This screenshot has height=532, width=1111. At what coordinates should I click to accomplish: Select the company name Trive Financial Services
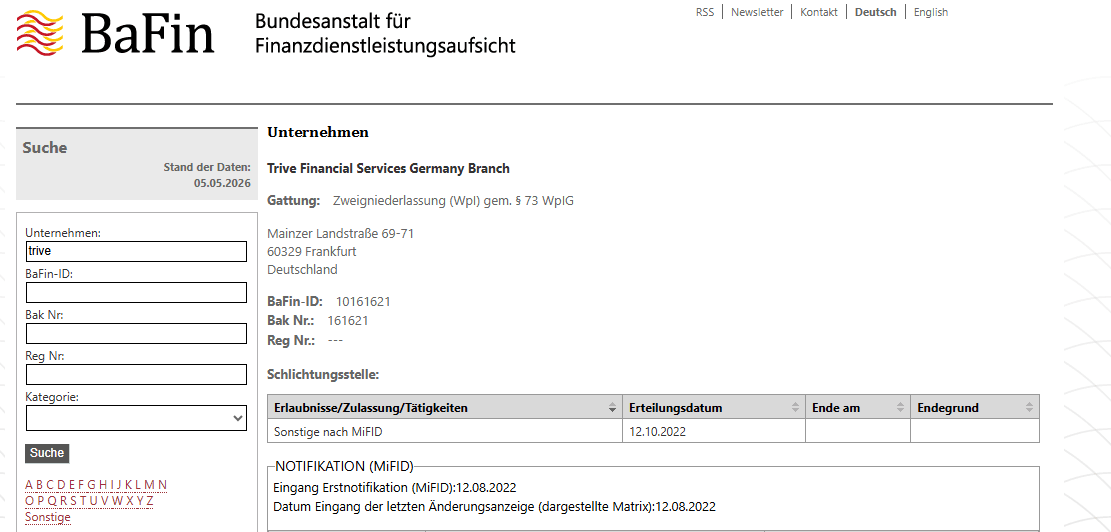coord(388,169)
